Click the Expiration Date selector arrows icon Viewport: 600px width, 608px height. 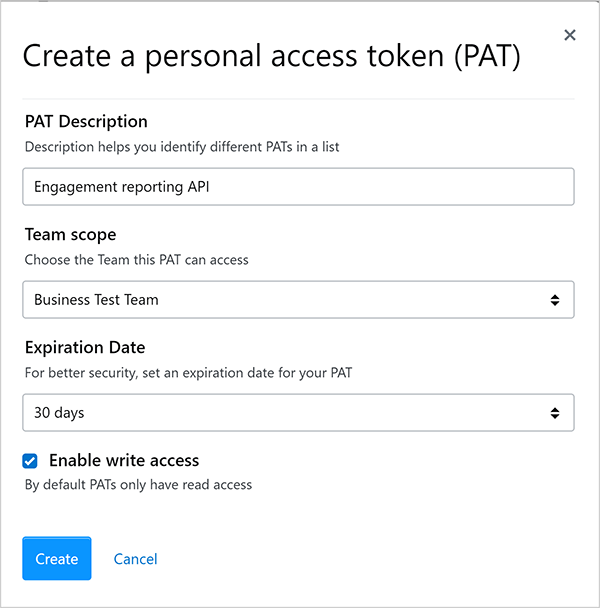click(x=555, y=412)
